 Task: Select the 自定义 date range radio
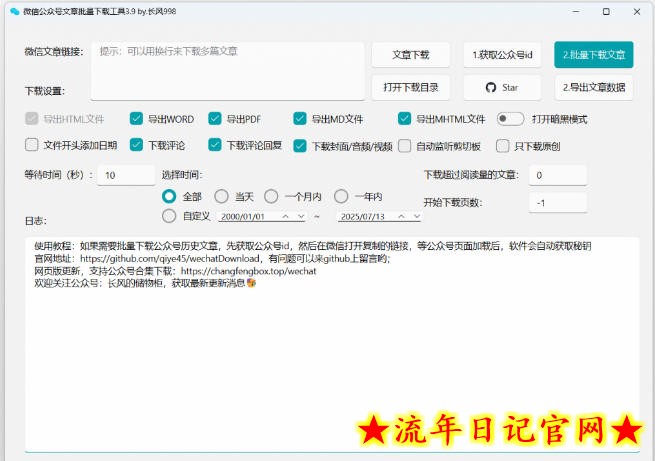pos(169,216)
